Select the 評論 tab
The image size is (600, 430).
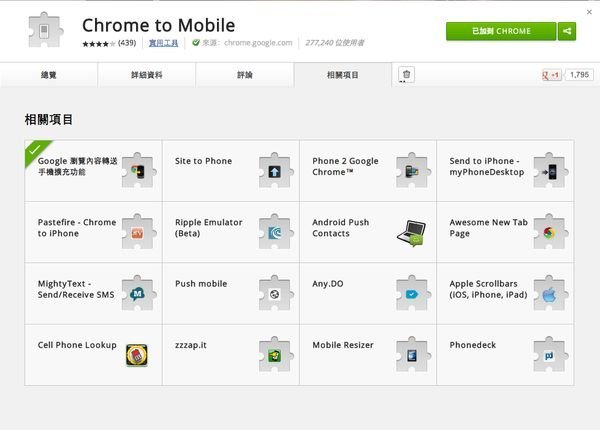point(244,75)
